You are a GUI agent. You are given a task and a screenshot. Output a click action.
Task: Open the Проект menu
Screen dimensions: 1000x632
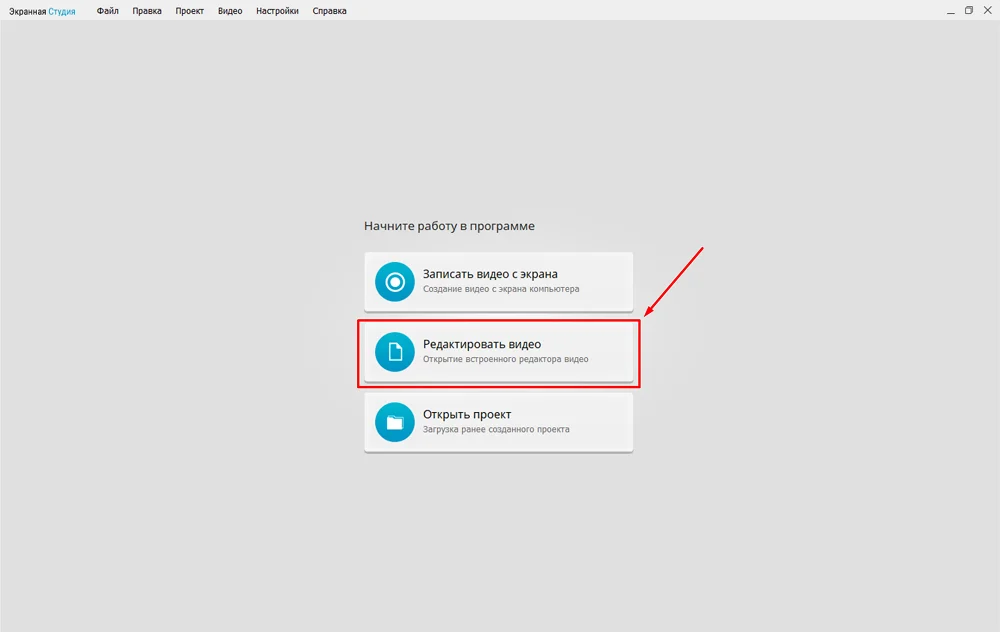tap(189, 11)
